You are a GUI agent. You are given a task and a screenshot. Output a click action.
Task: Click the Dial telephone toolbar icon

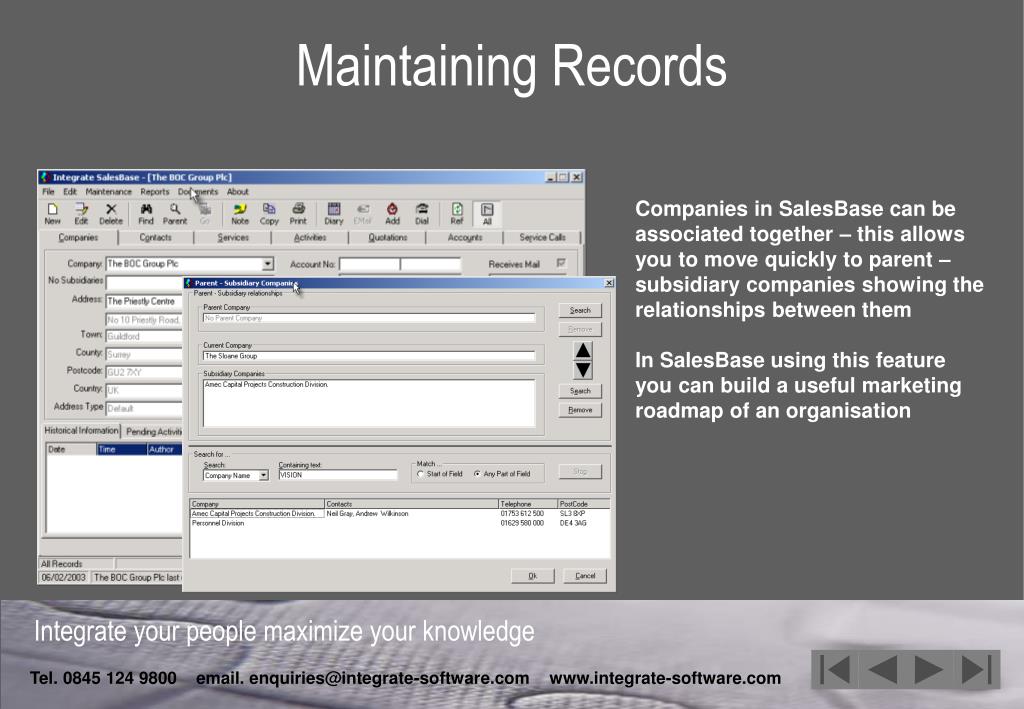pos(422,213)
